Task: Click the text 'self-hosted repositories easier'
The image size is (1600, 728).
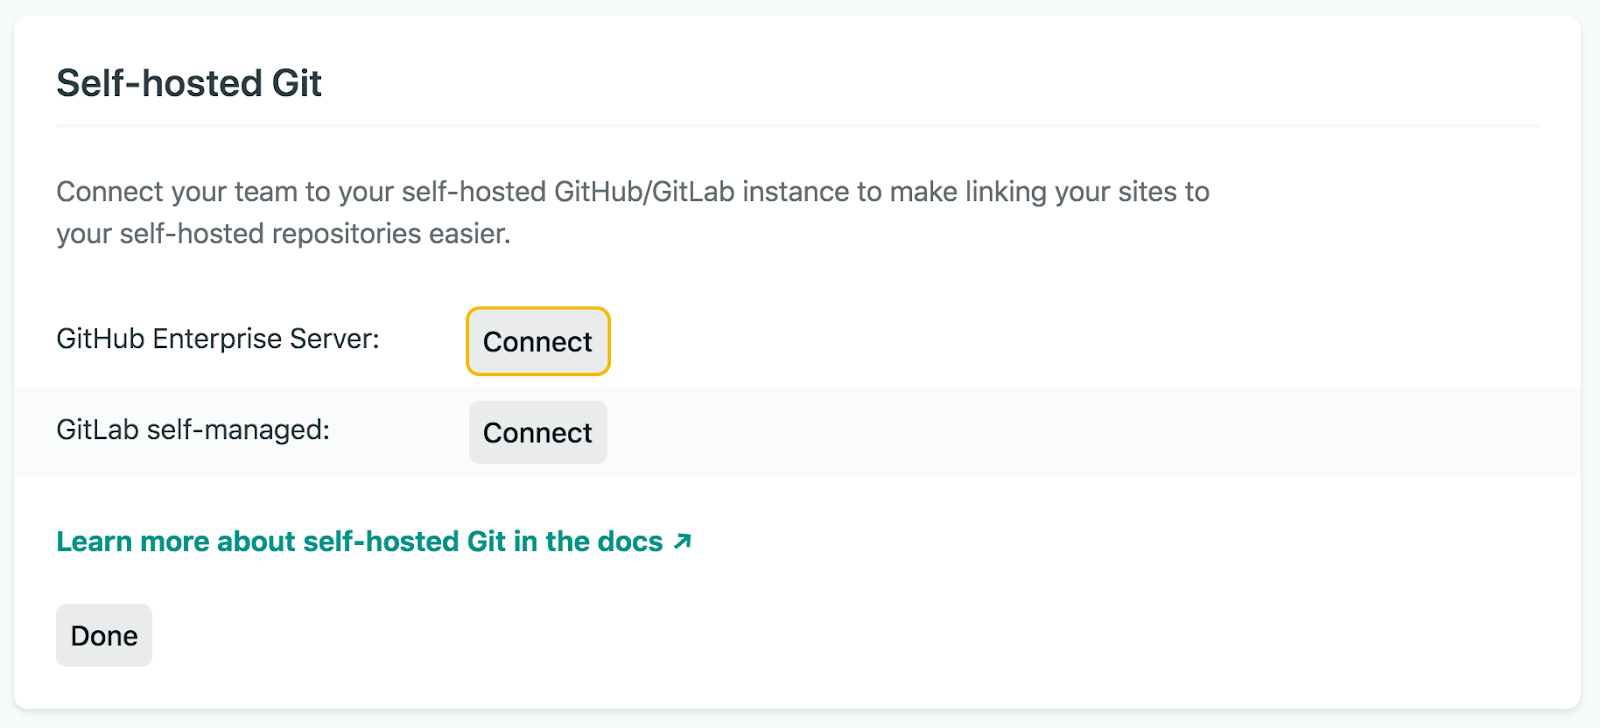Action: (312, 234)
